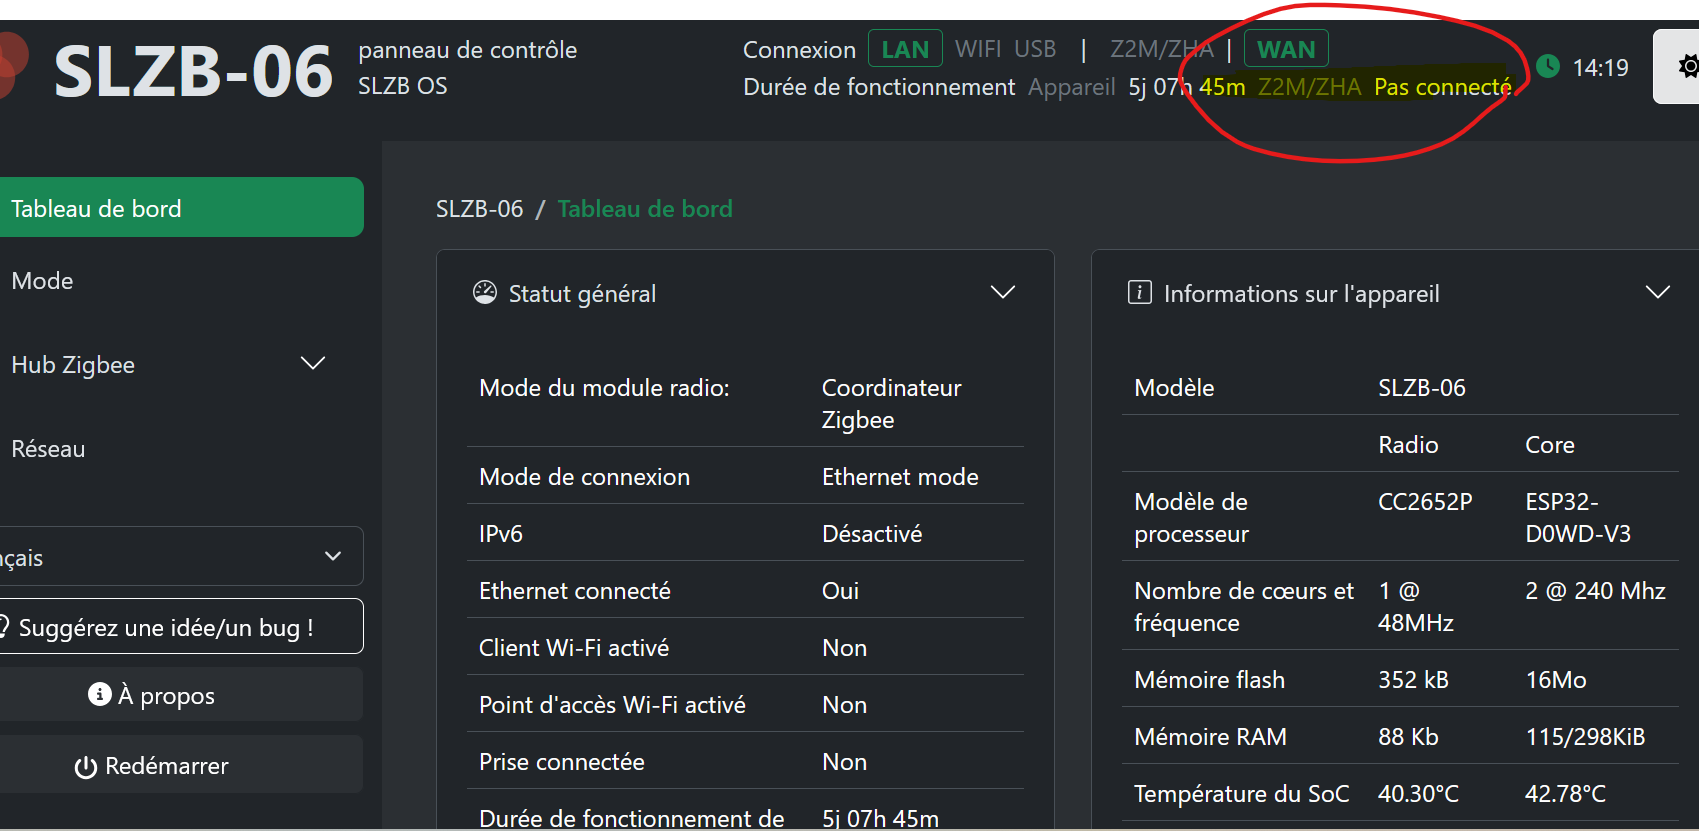Click the Ethernet connecté row label
The image size is (1699, 831).
(x=575, y=591)
